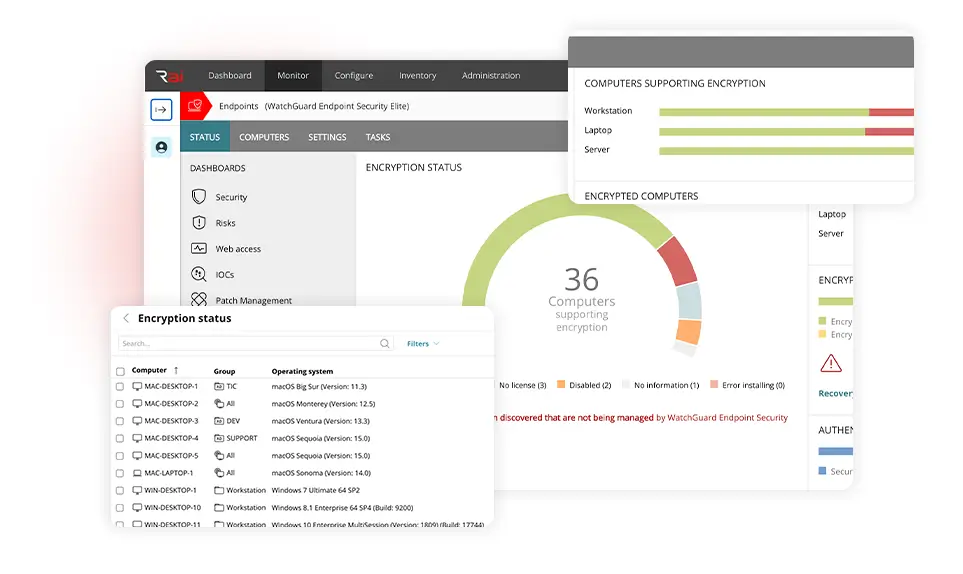Click the MAC-DESKTOP-3 computer icon
Image resolution: width=963 pixels, height=574 pixels.
[137, 421]
